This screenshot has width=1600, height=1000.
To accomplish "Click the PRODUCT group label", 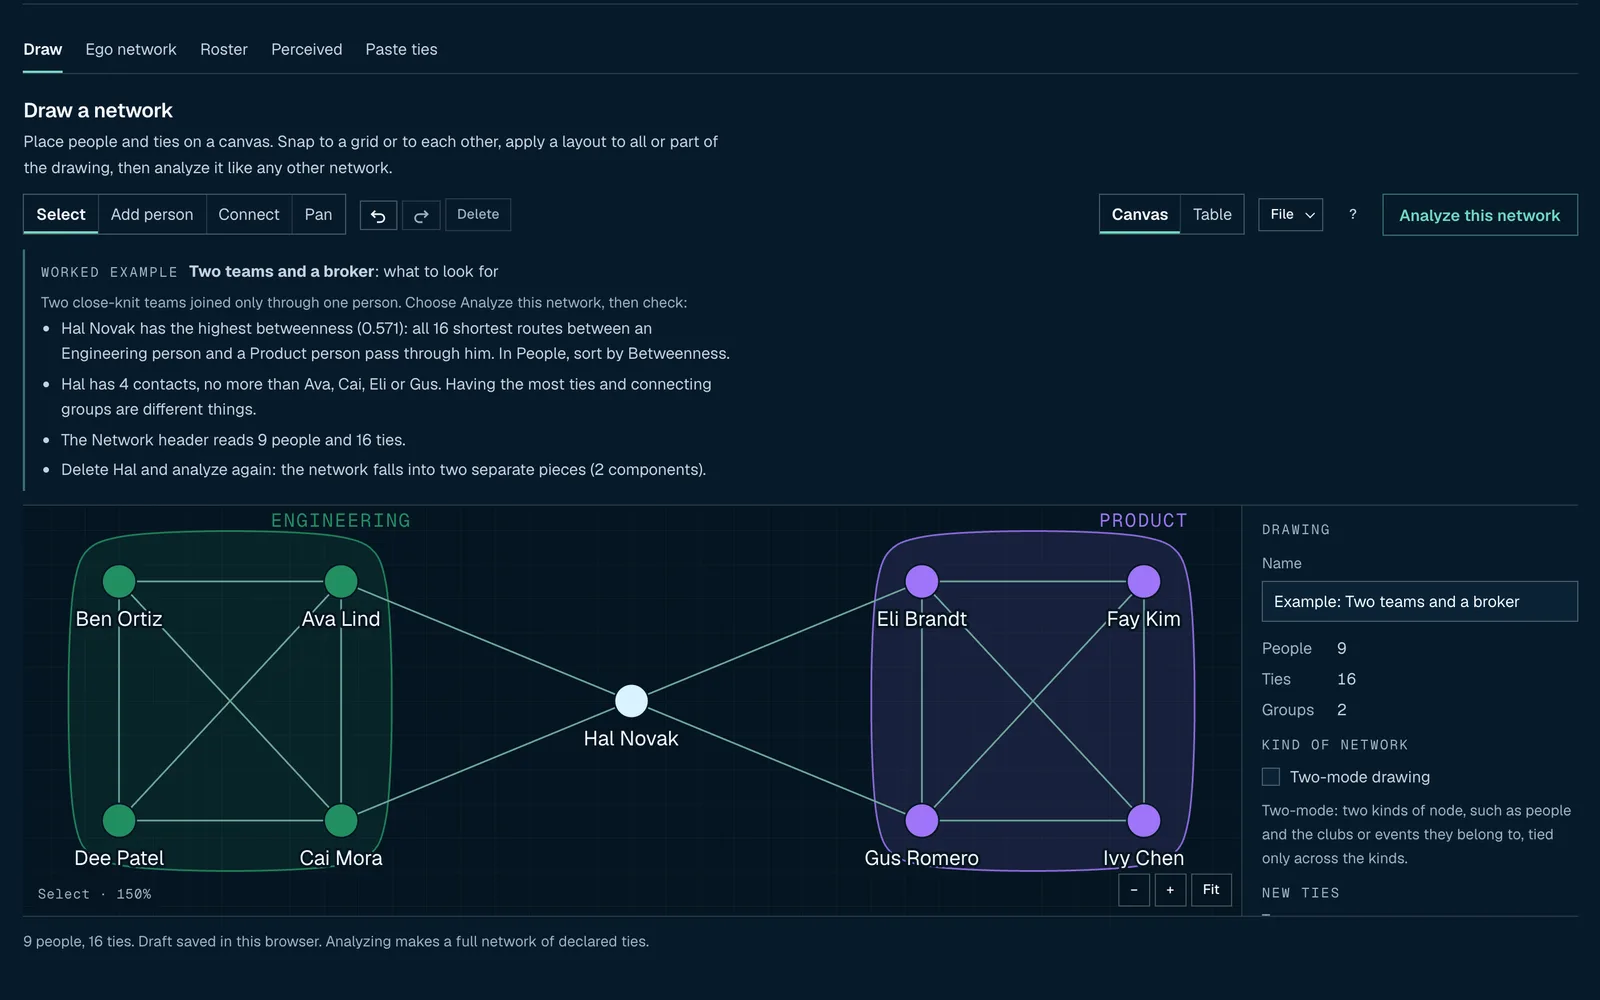I will point(1143,521).
